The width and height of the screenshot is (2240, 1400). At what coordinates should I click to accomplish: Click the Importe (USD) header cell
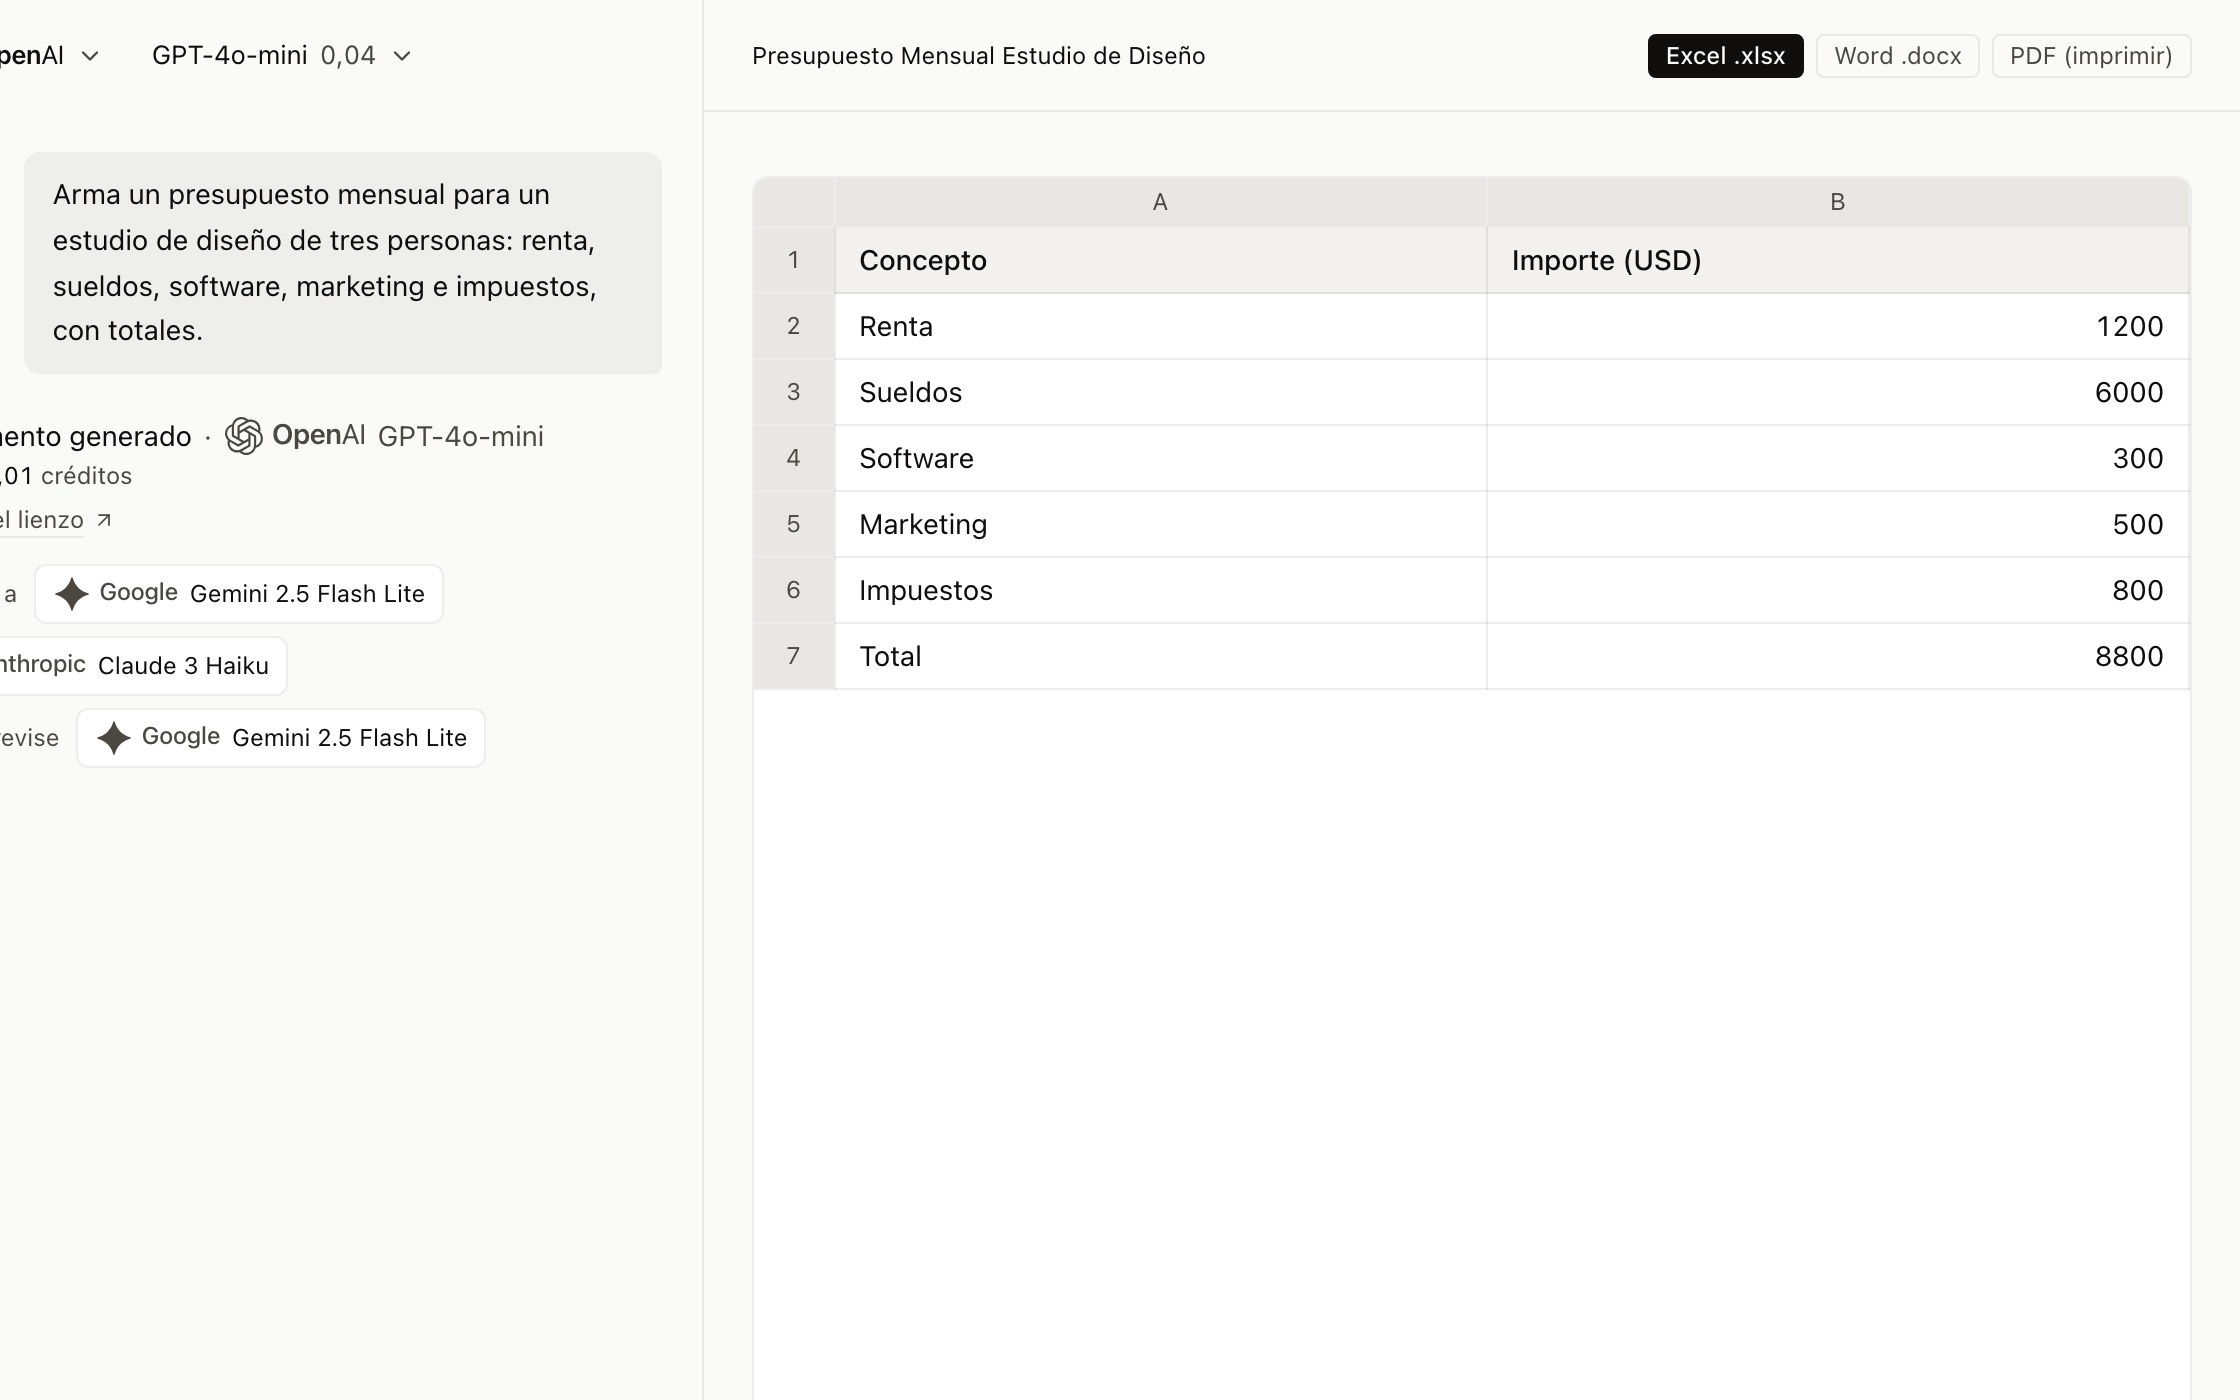point(1837,260)
